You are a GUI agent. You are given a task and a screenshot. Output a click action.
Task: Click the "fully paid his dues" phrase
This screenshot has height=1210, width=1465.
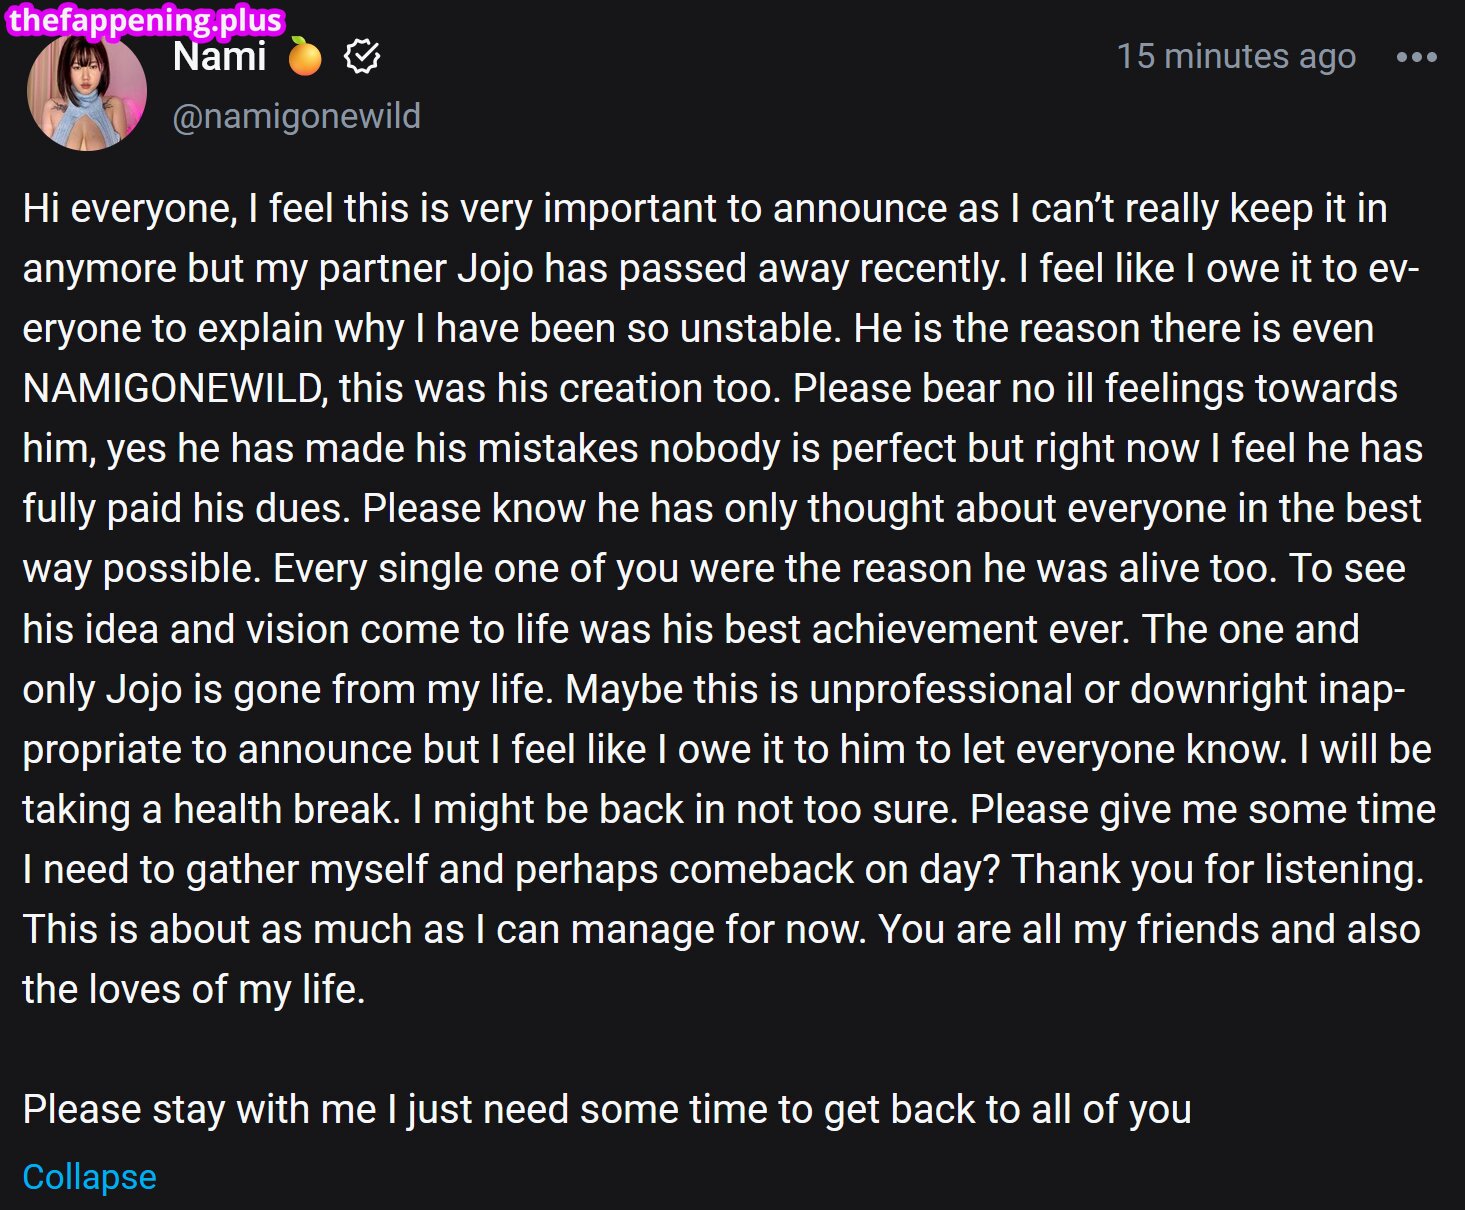186,509
